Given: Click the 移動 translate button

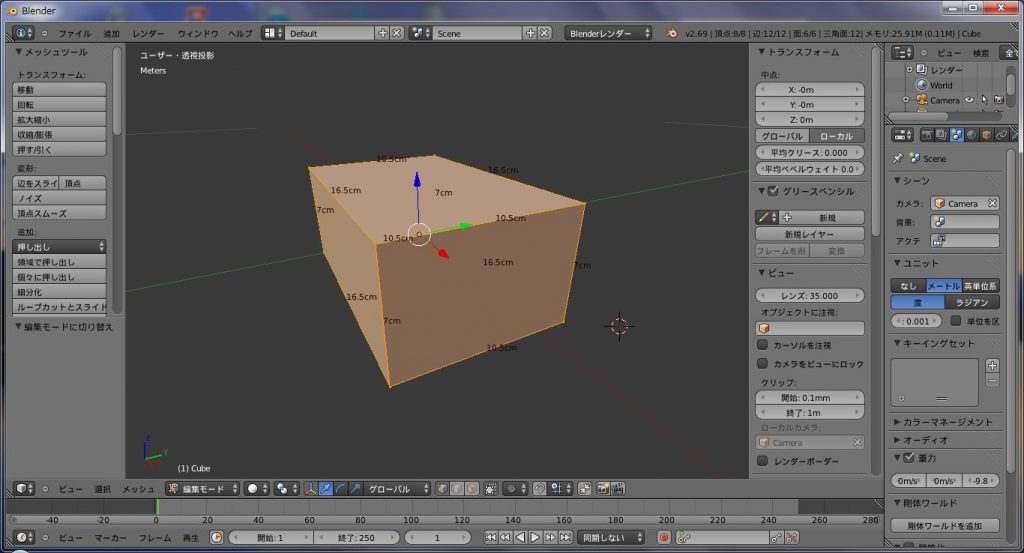Looking at the screenshot, I should click(59, 89).
